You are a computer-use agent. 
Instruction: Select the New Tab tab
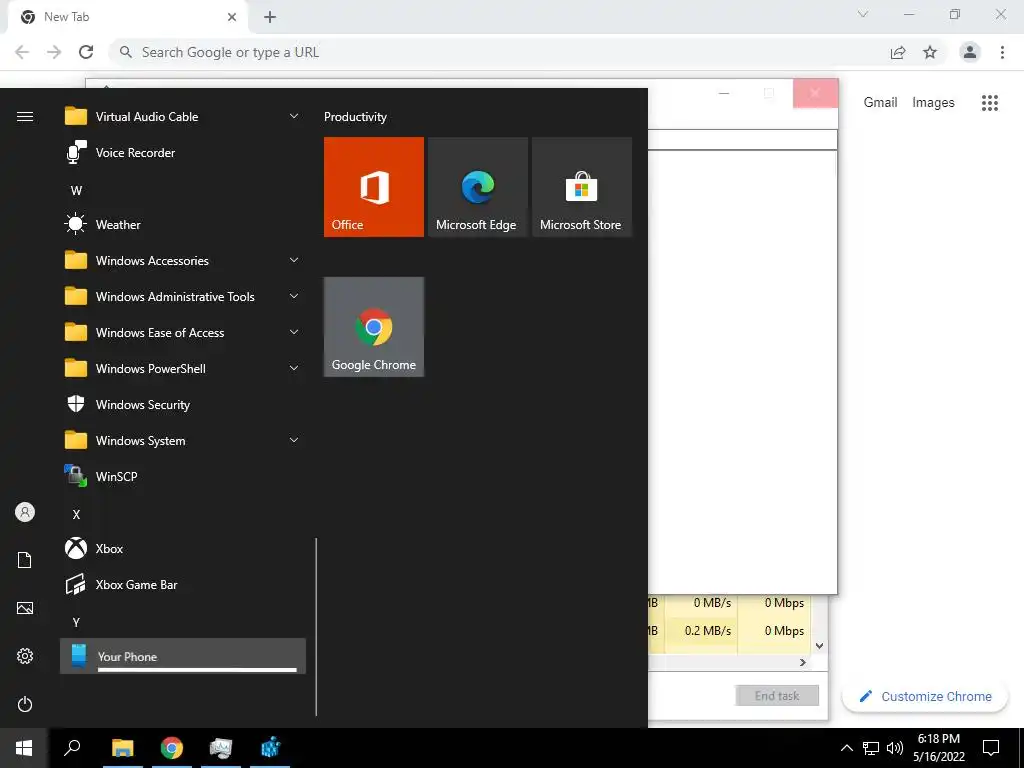pyautogui.click(x=127, y=17)
